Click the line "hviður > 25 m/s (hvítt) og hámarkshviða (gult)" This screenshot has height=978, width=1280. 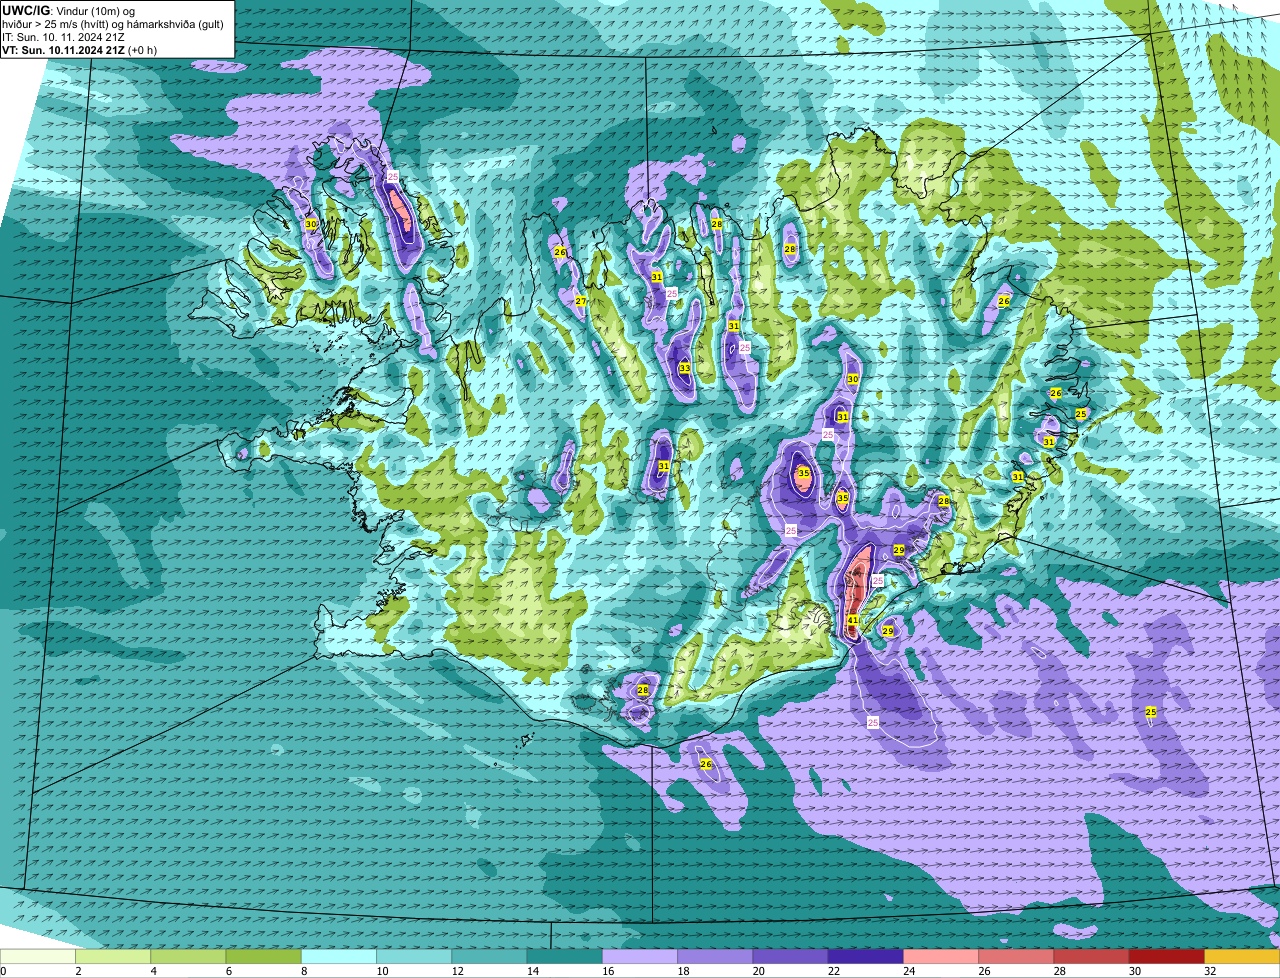(x=113, y=24)
